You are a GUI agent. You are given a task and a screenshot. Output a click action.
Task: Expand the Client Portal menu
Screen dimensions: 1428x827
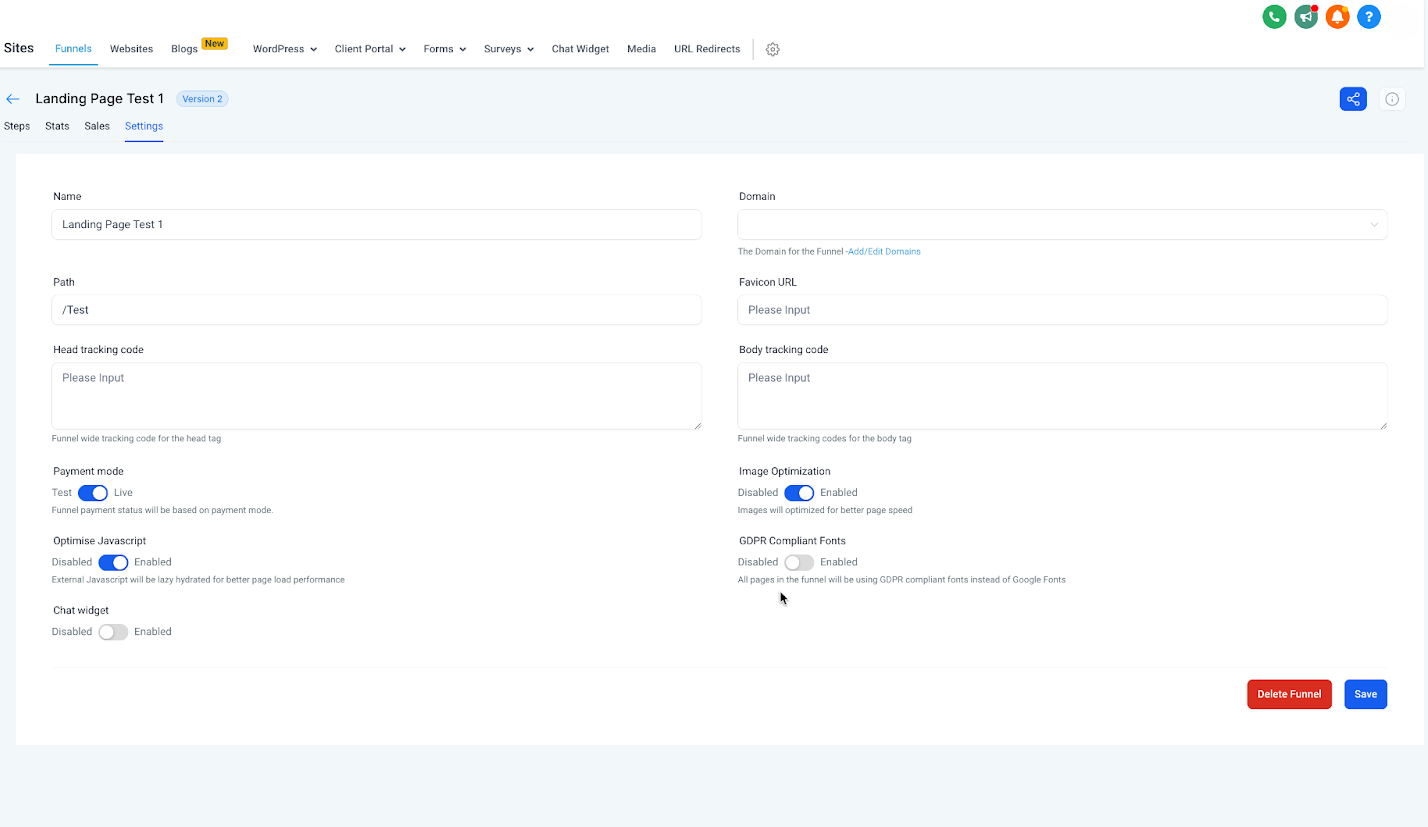point(370,49)
